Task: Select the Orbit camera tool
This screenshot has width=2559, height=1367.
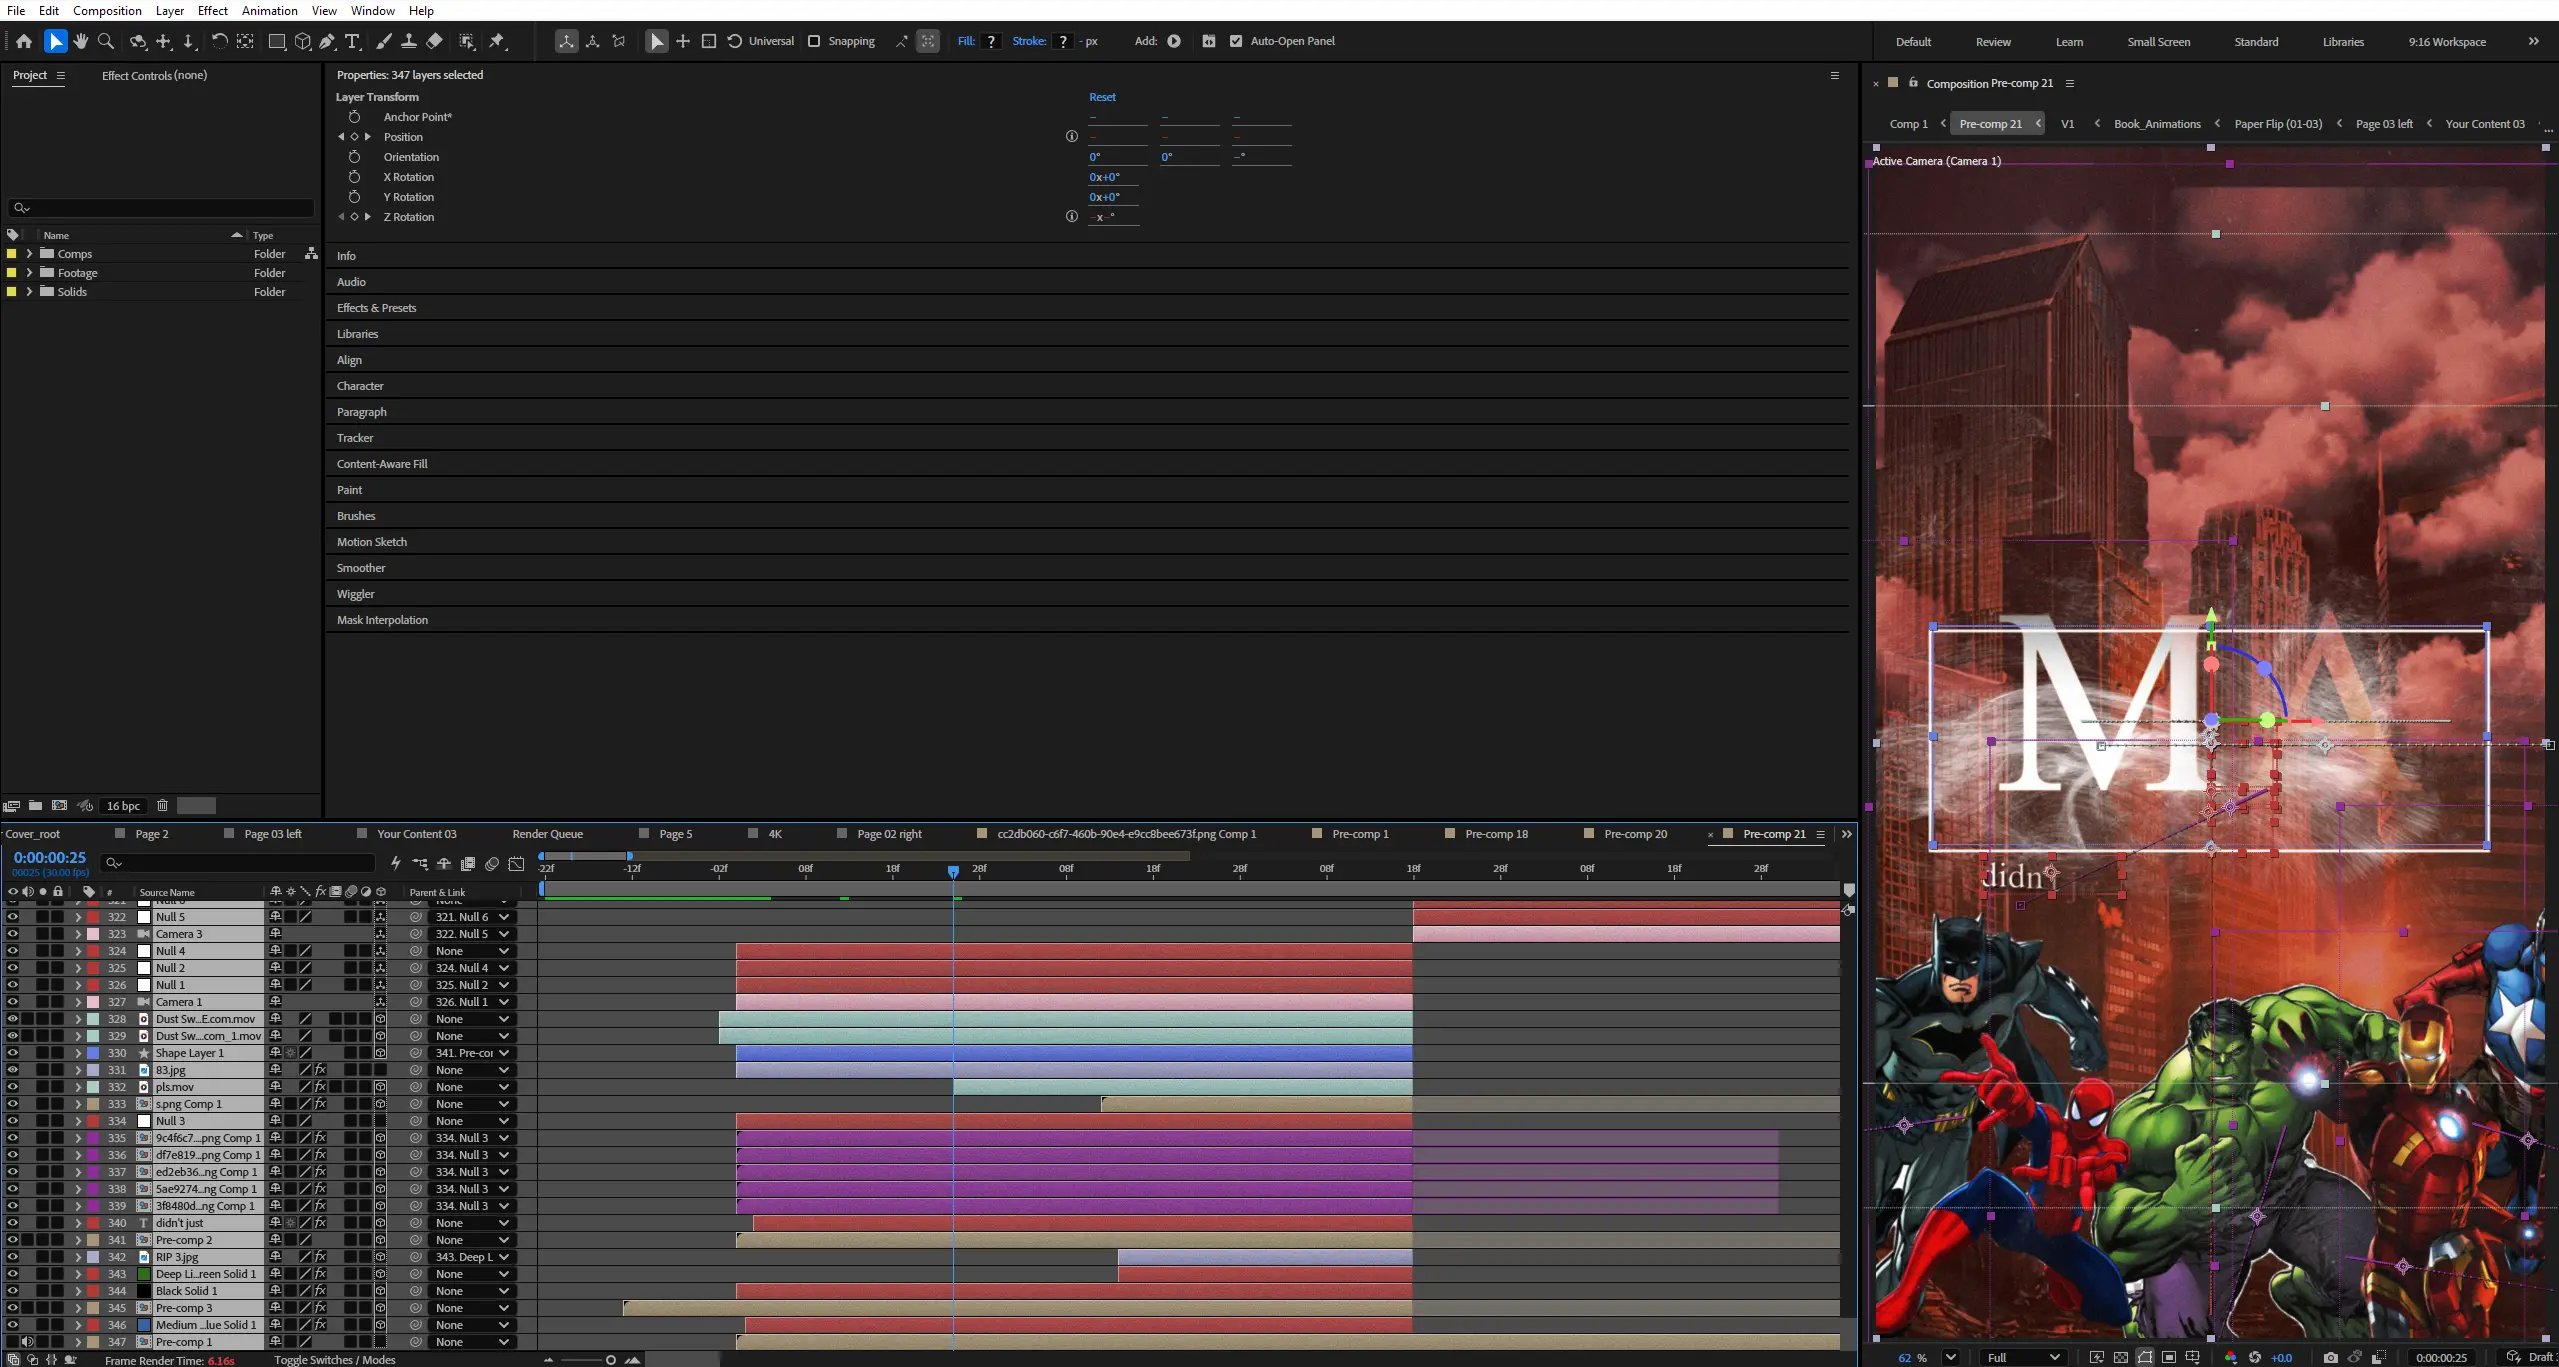Action: (x=138, y=41)
